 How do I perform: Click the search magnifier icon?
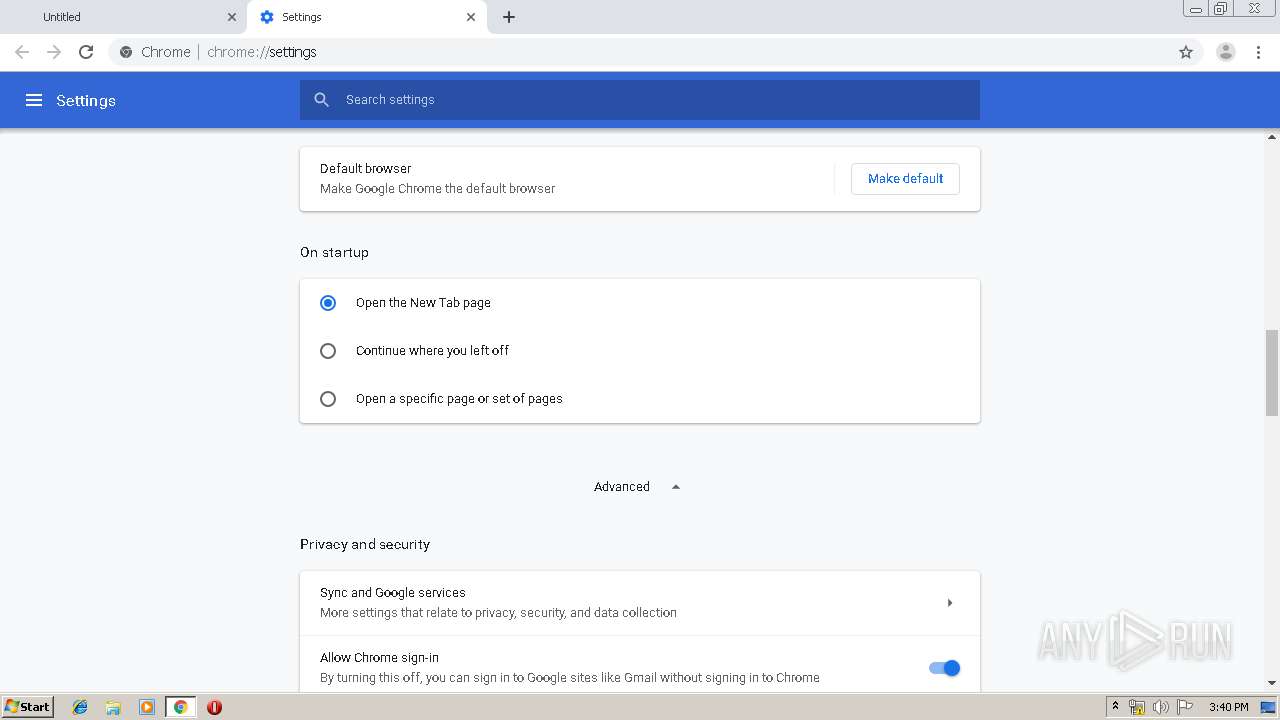pos(321,100)
